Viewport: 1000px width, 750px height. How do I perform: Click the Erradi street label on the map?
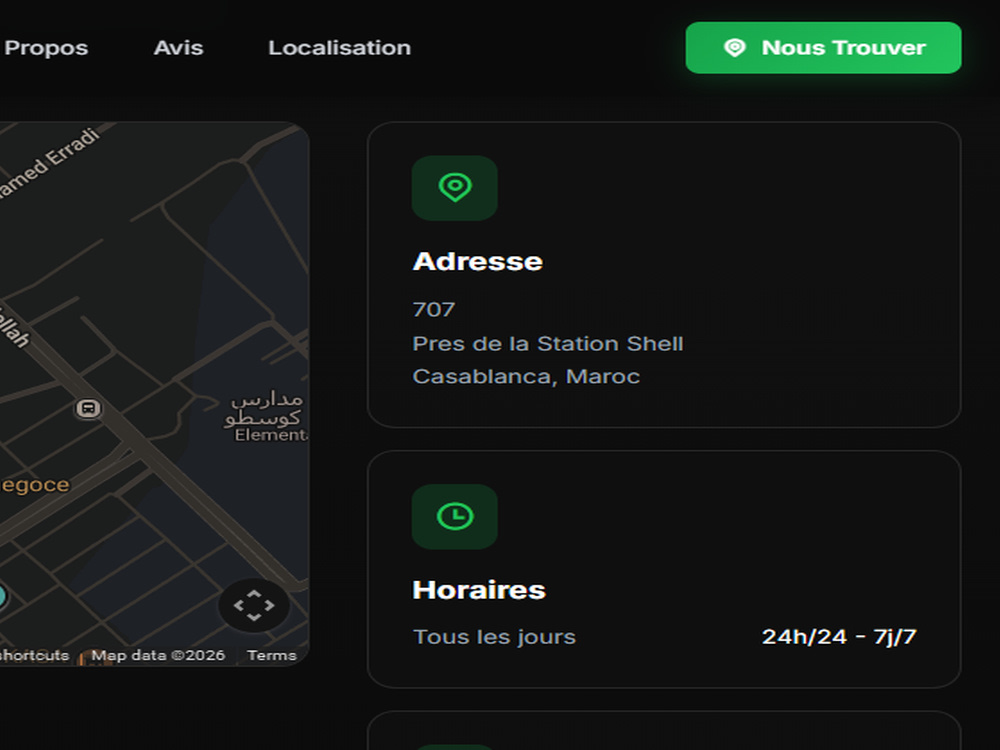(49, 164)
